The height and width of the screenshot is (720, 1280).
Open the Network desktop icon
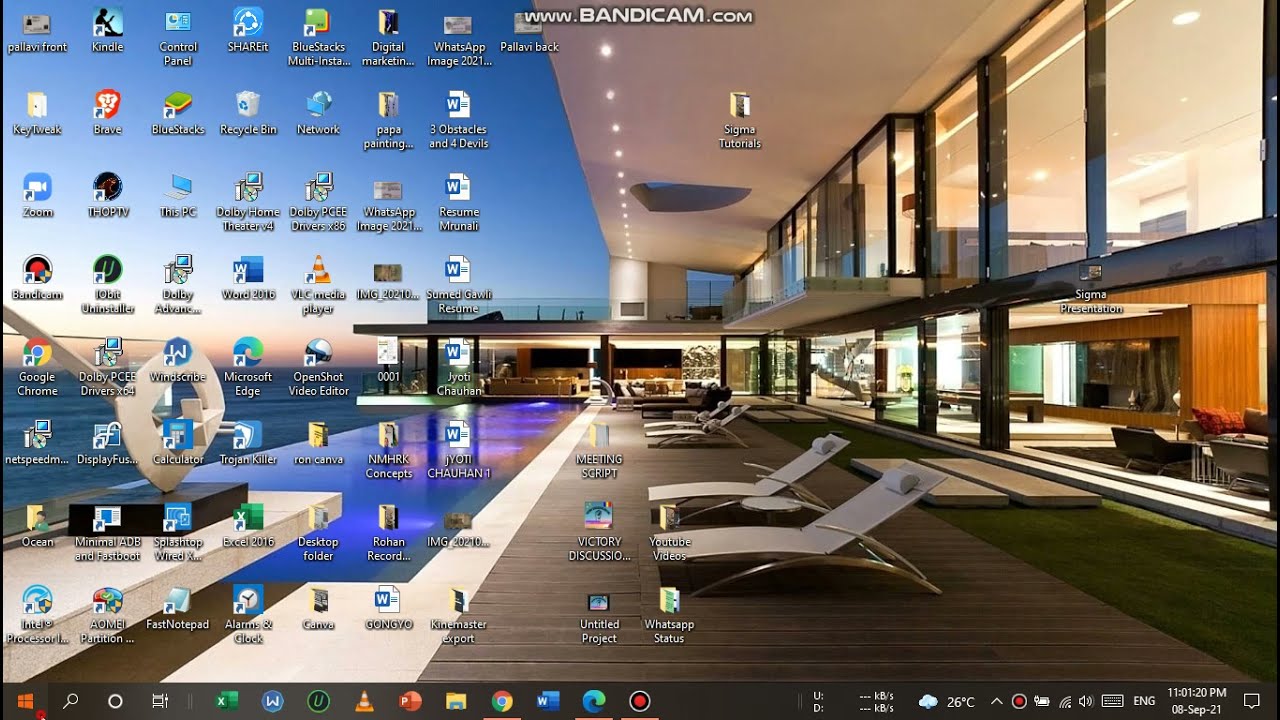tap(318, 112)
